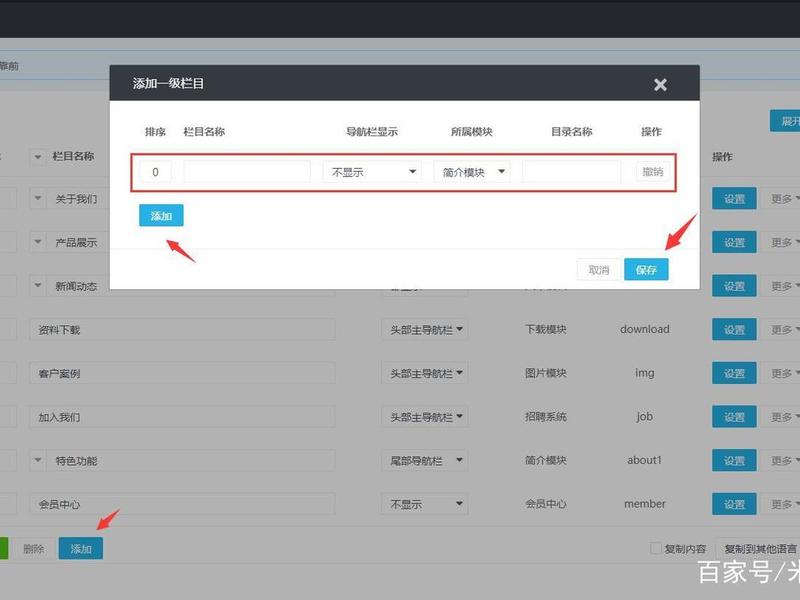Image resolution: width=800 pixels, height=600 pixels.
Task: Click the 排序 order field showing 0
Action: 155,172
